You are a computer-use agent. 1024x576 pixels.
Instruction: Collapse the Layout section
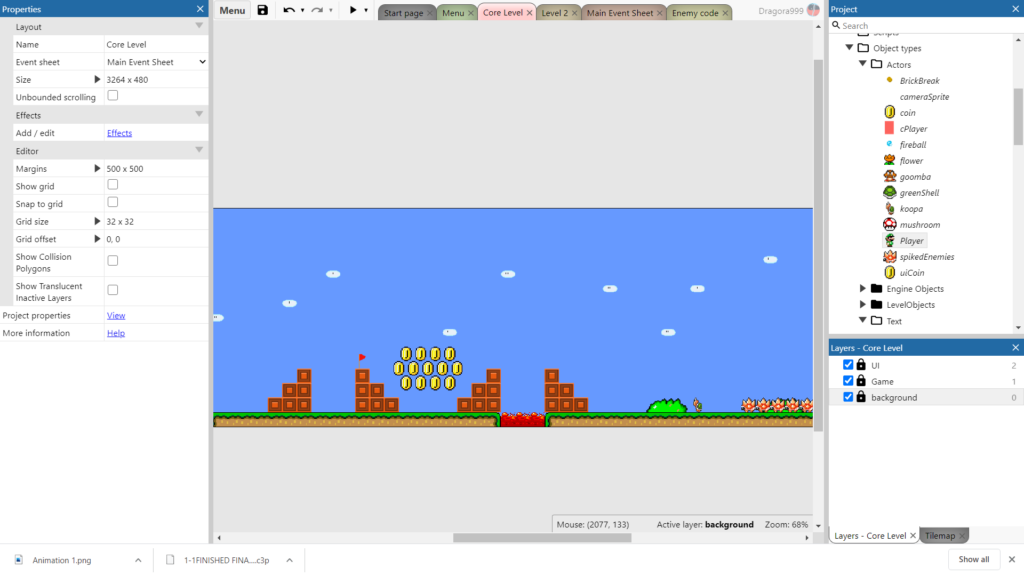(199, 26)
